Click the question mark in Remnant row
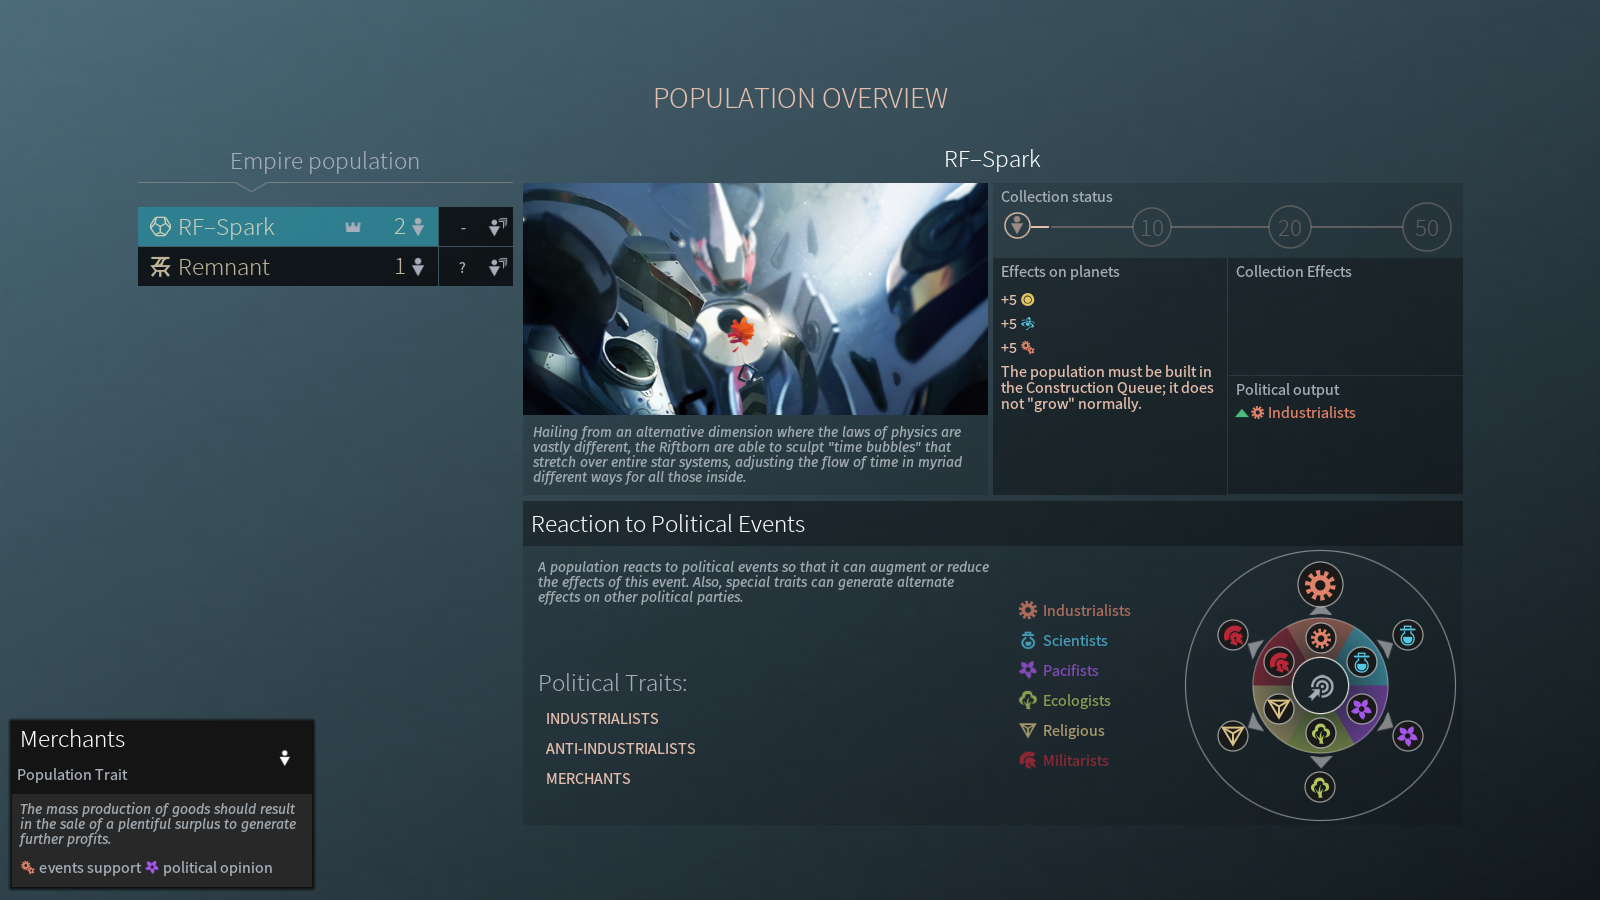This screenshot has height=900, width=1600. point(462,268)
